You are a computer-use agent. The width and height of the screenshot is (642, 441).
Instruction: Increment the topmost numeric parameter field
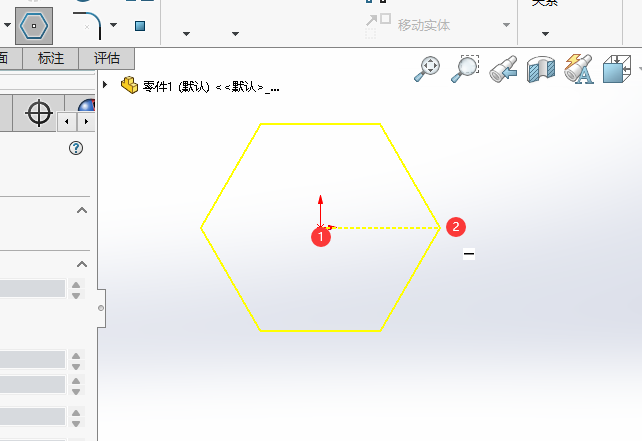click(76, 284)
